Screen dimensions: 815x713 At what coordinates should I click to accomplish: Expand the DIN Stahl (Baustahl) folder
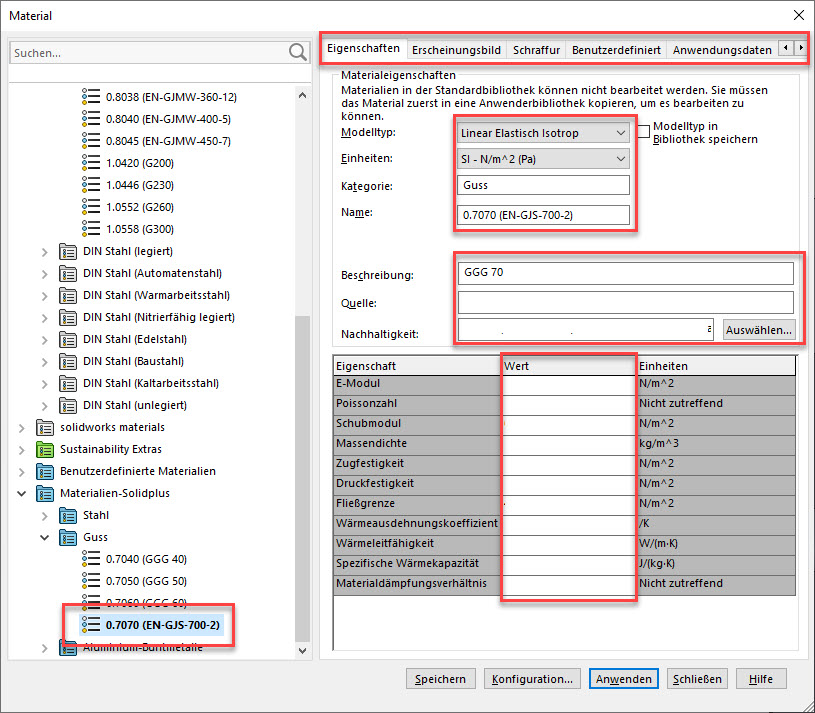(x=44, y=361)
